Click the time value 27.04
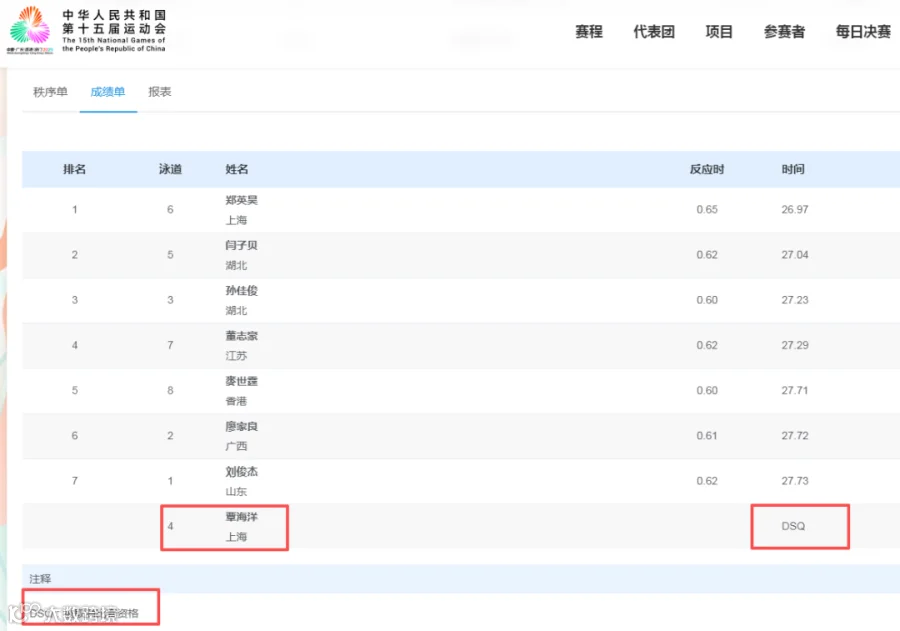Viewport: 900px width, 631px height. pyautogui.click(x=795, y=255)
